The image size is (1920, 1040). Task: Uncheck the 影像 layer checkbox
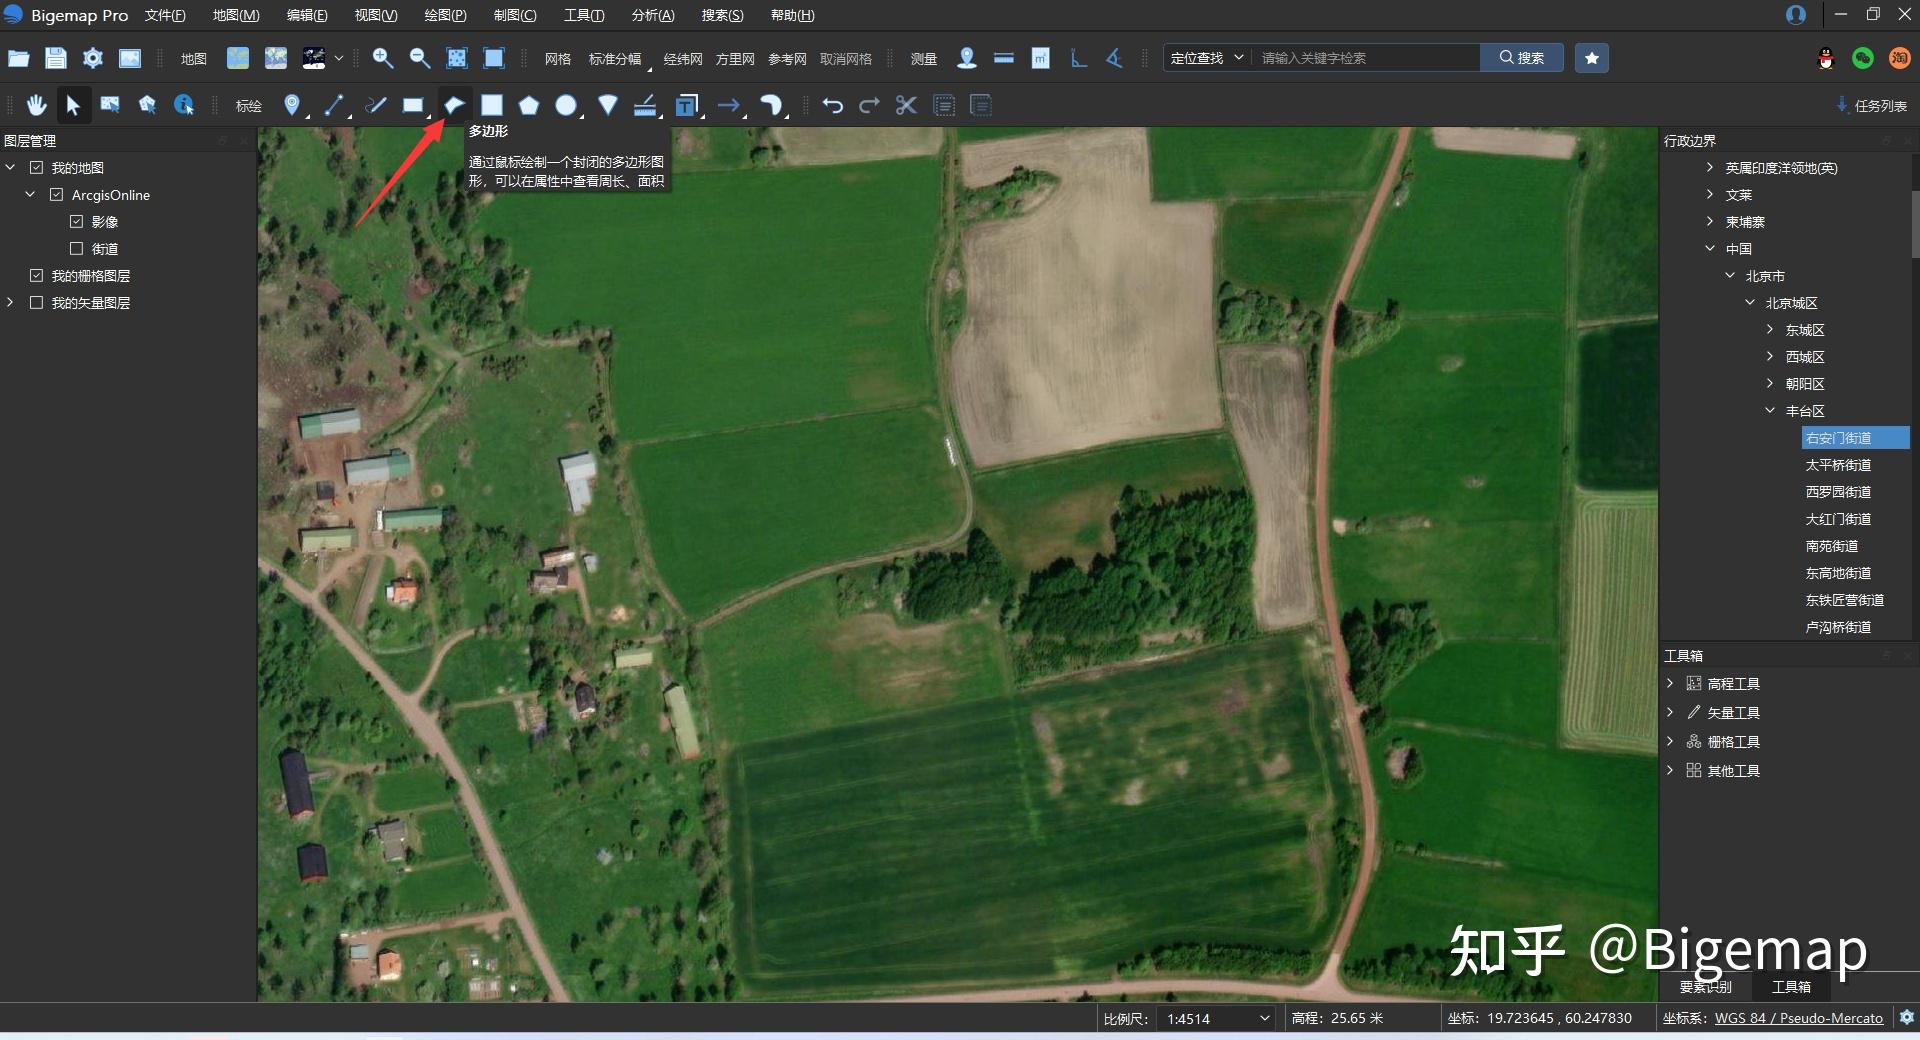tap(77, 222)
